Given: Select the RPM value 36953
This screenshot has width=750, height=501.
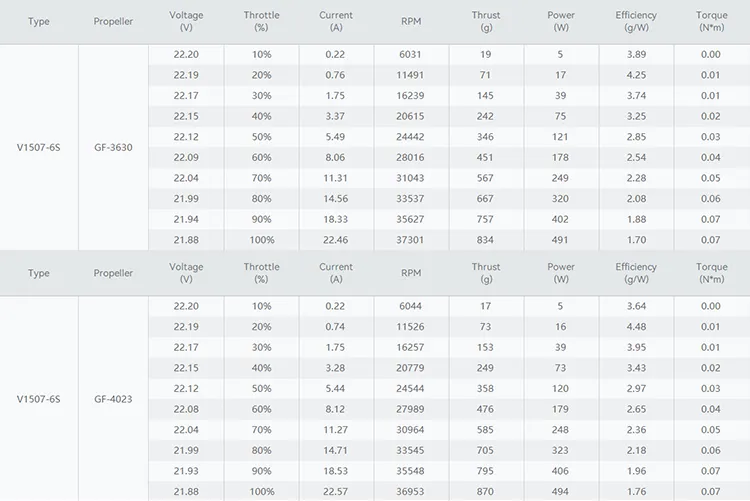Looking at the screenshot, I should click(410, 491).
